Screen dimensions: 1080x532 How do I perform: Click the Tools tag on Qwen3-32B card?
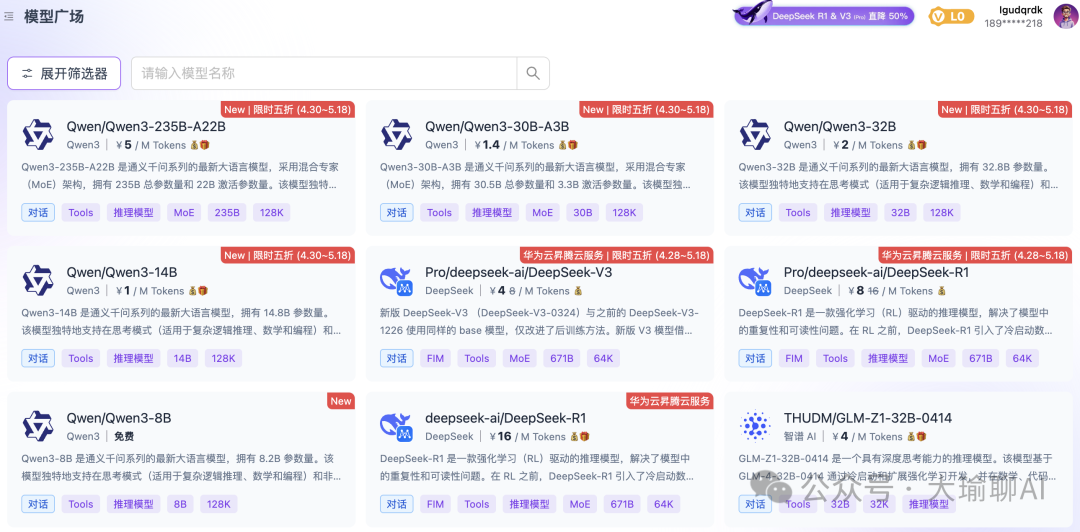[798, 212]
